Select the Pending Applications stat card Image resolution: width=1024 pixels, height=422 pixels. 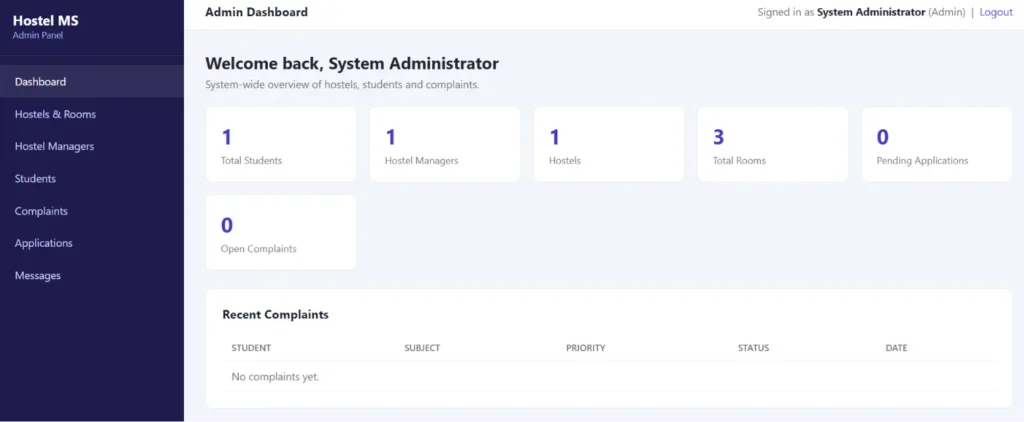pyautogui.click(x=936, y=144)
